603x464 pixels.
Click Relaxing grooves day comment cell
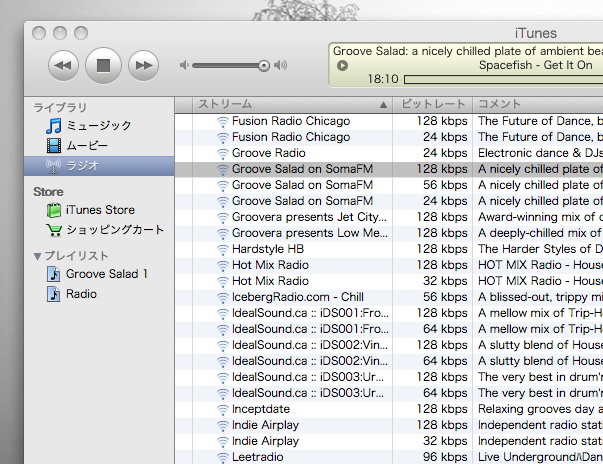[538, 409]
